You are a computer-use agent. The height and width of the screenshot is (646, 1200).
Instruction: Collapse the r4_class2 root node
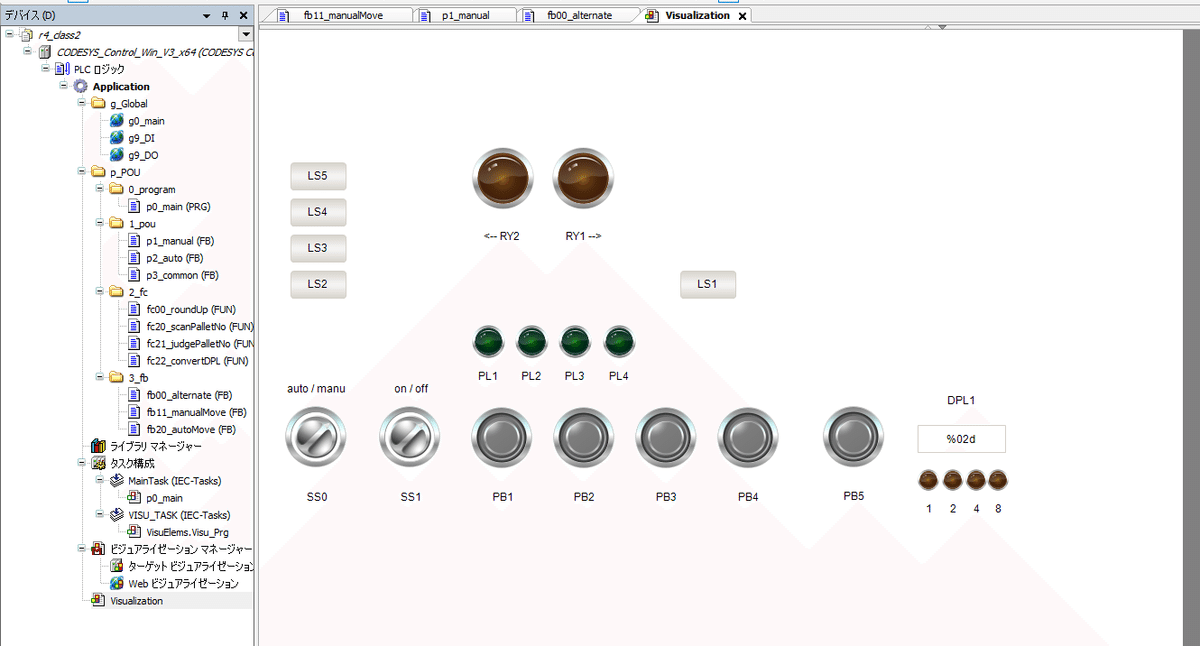point(10,35)
